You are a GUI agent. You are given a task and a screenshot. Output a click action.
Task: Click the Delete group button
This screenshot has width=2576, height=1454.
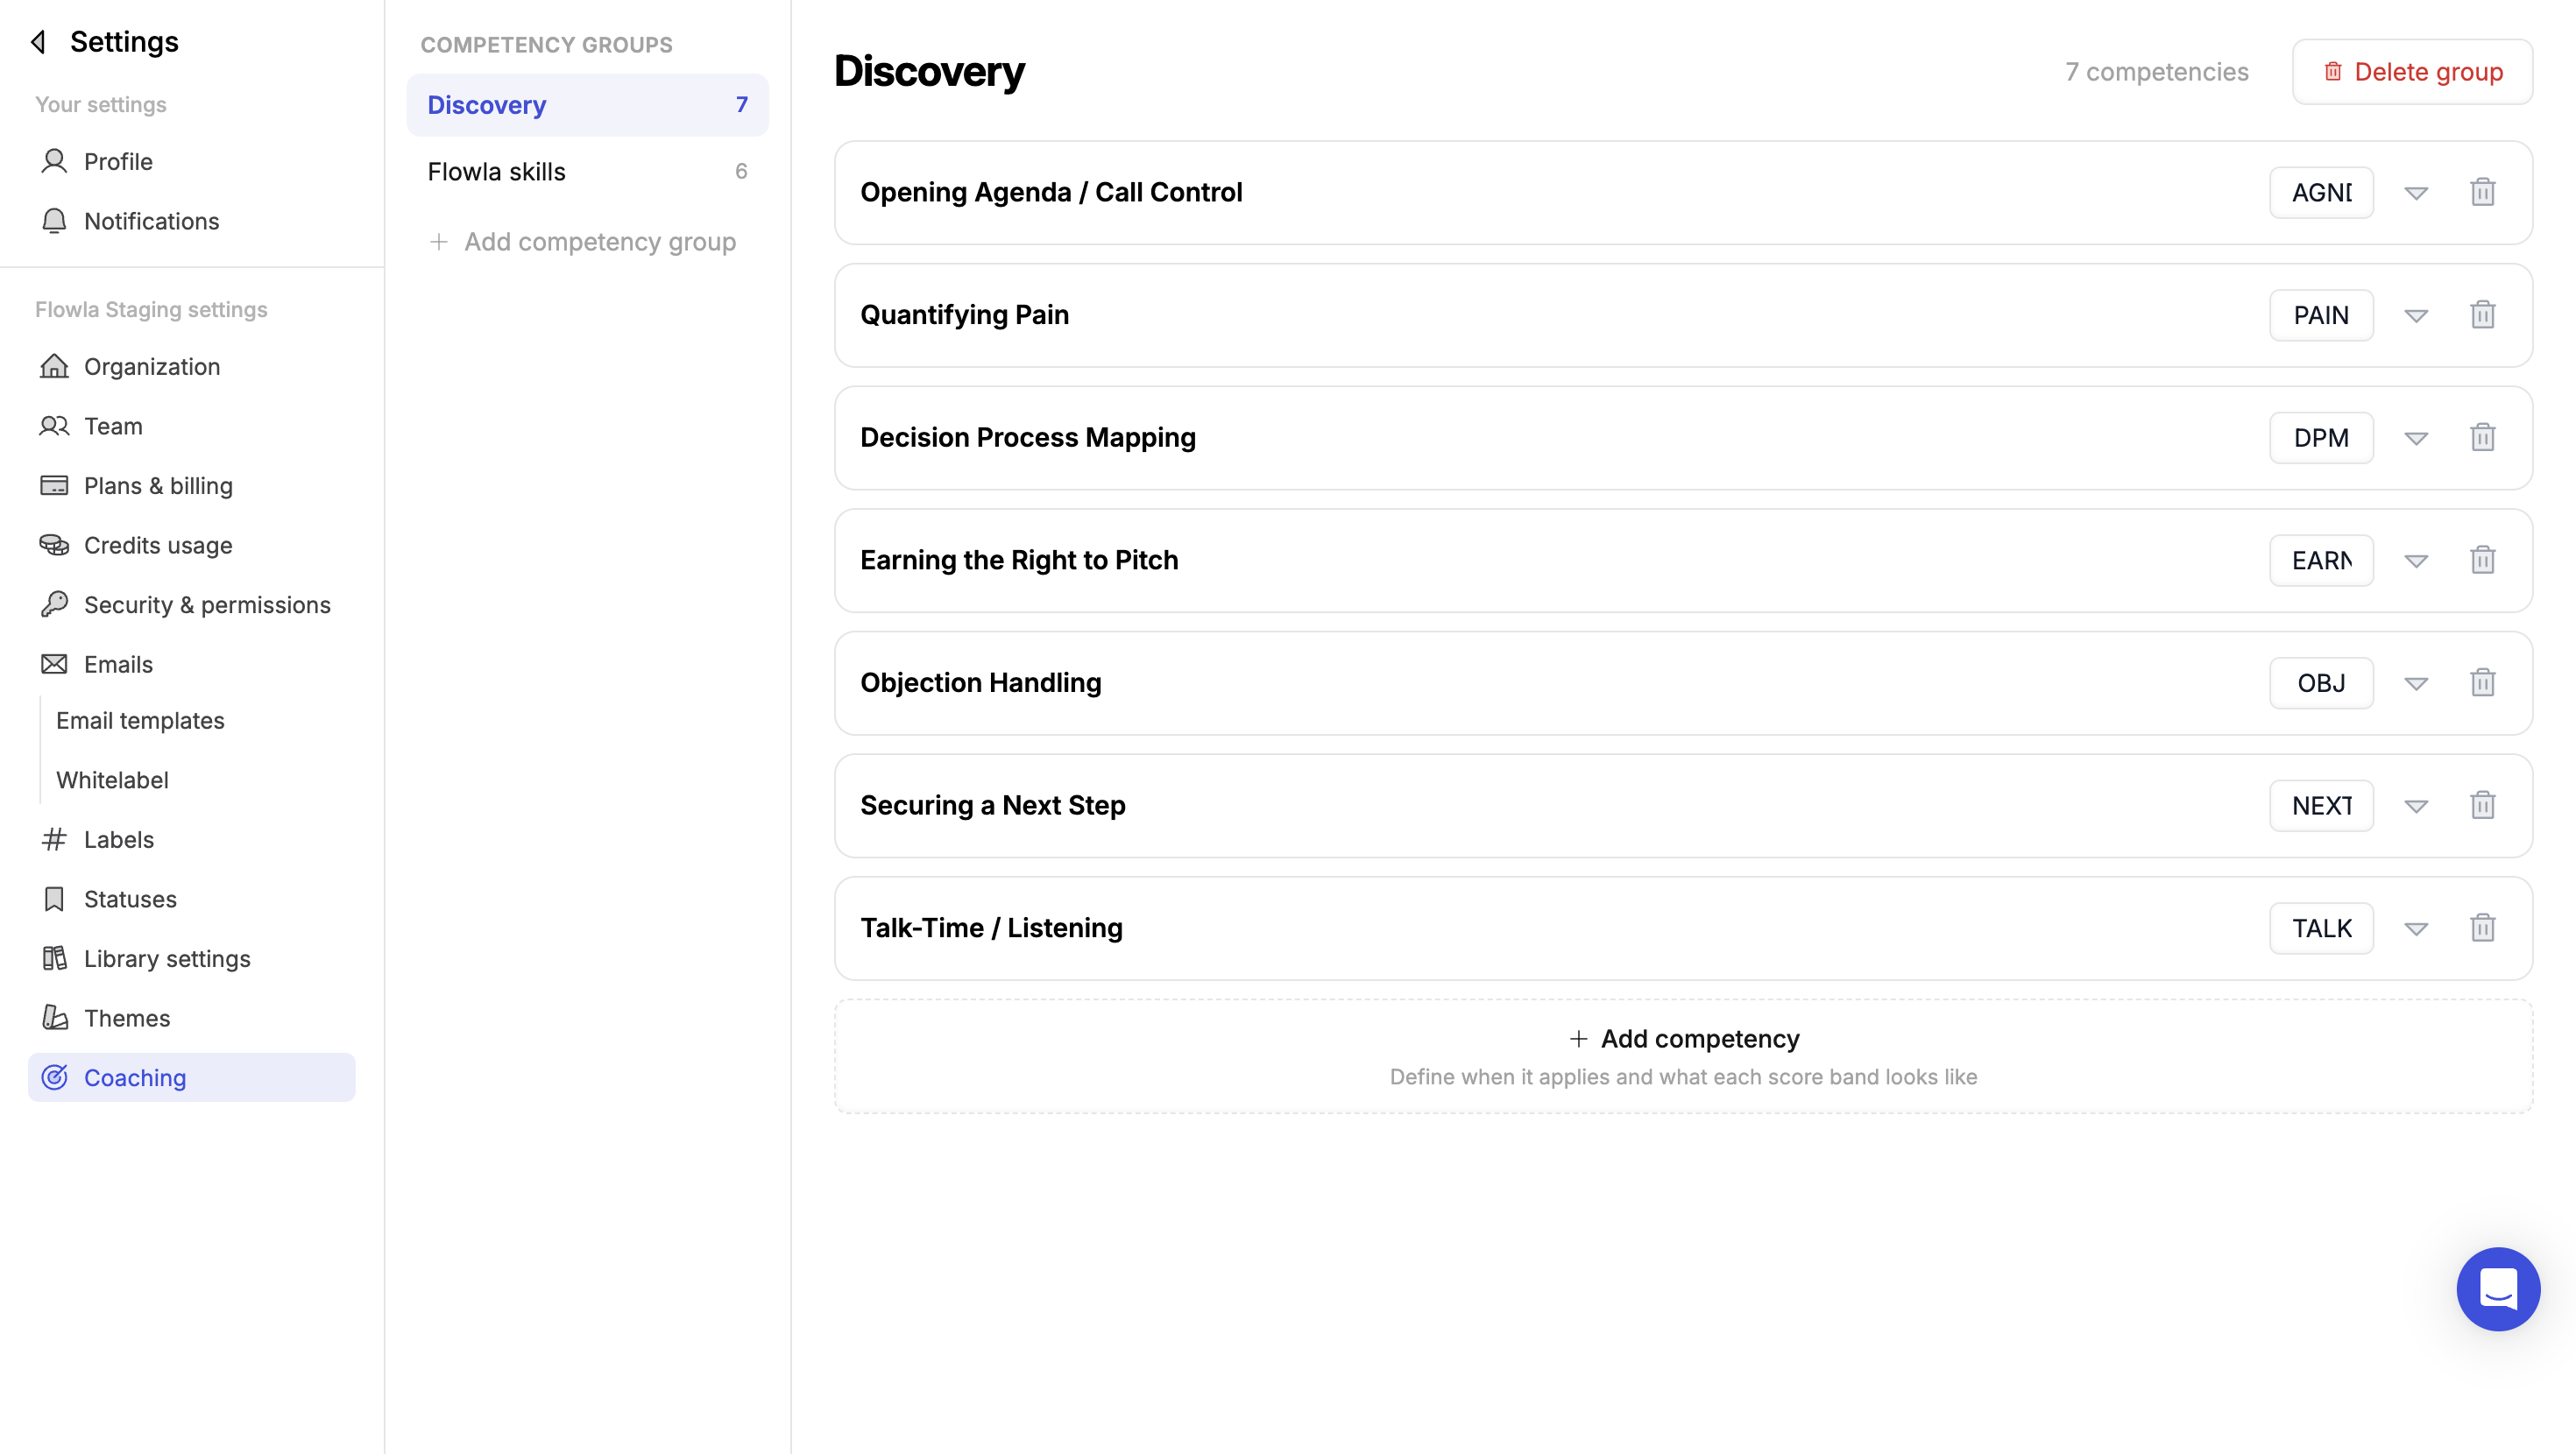coord(2412,72)
